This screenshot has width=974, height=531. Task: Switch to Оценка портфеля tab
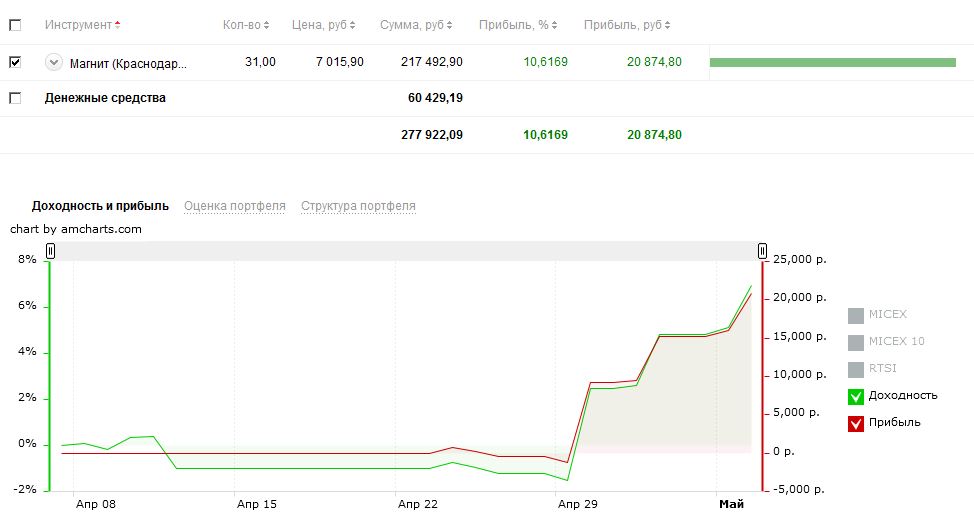click(235, 206)
